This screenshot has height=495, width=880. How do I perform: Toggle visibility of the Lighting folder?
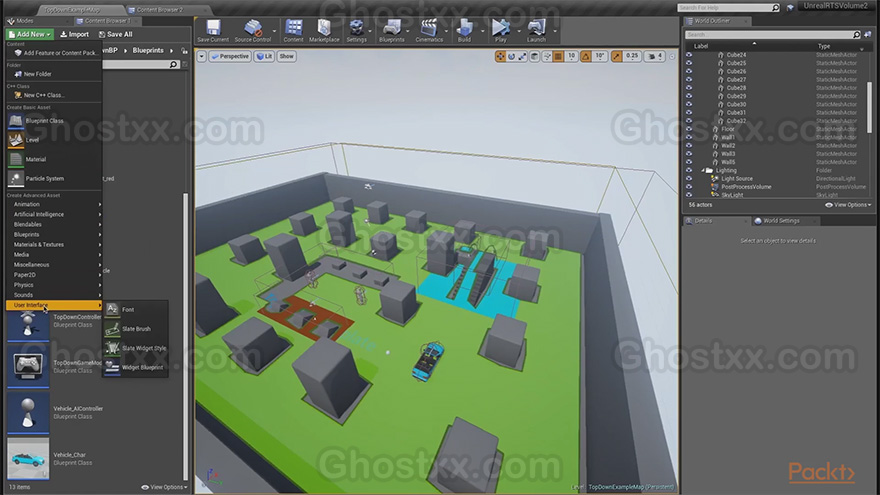point(689,170)
